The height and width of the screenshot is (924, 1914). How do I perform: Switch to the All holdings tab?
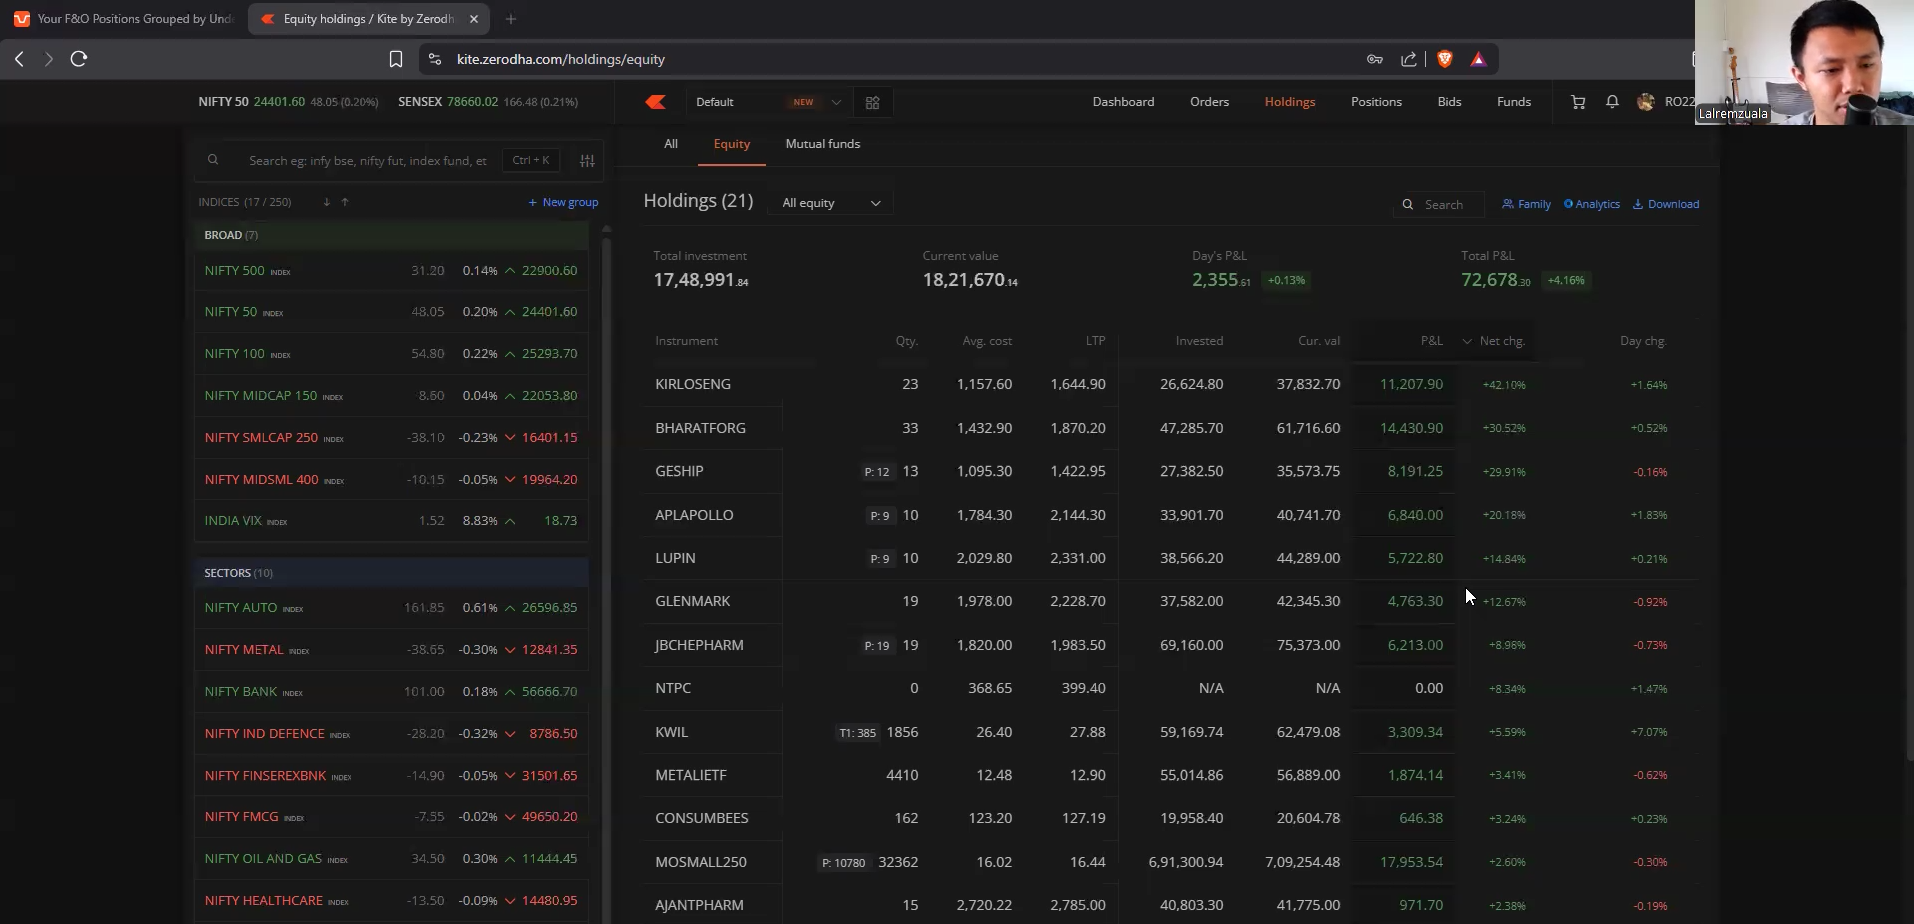[x=671, y=144]
